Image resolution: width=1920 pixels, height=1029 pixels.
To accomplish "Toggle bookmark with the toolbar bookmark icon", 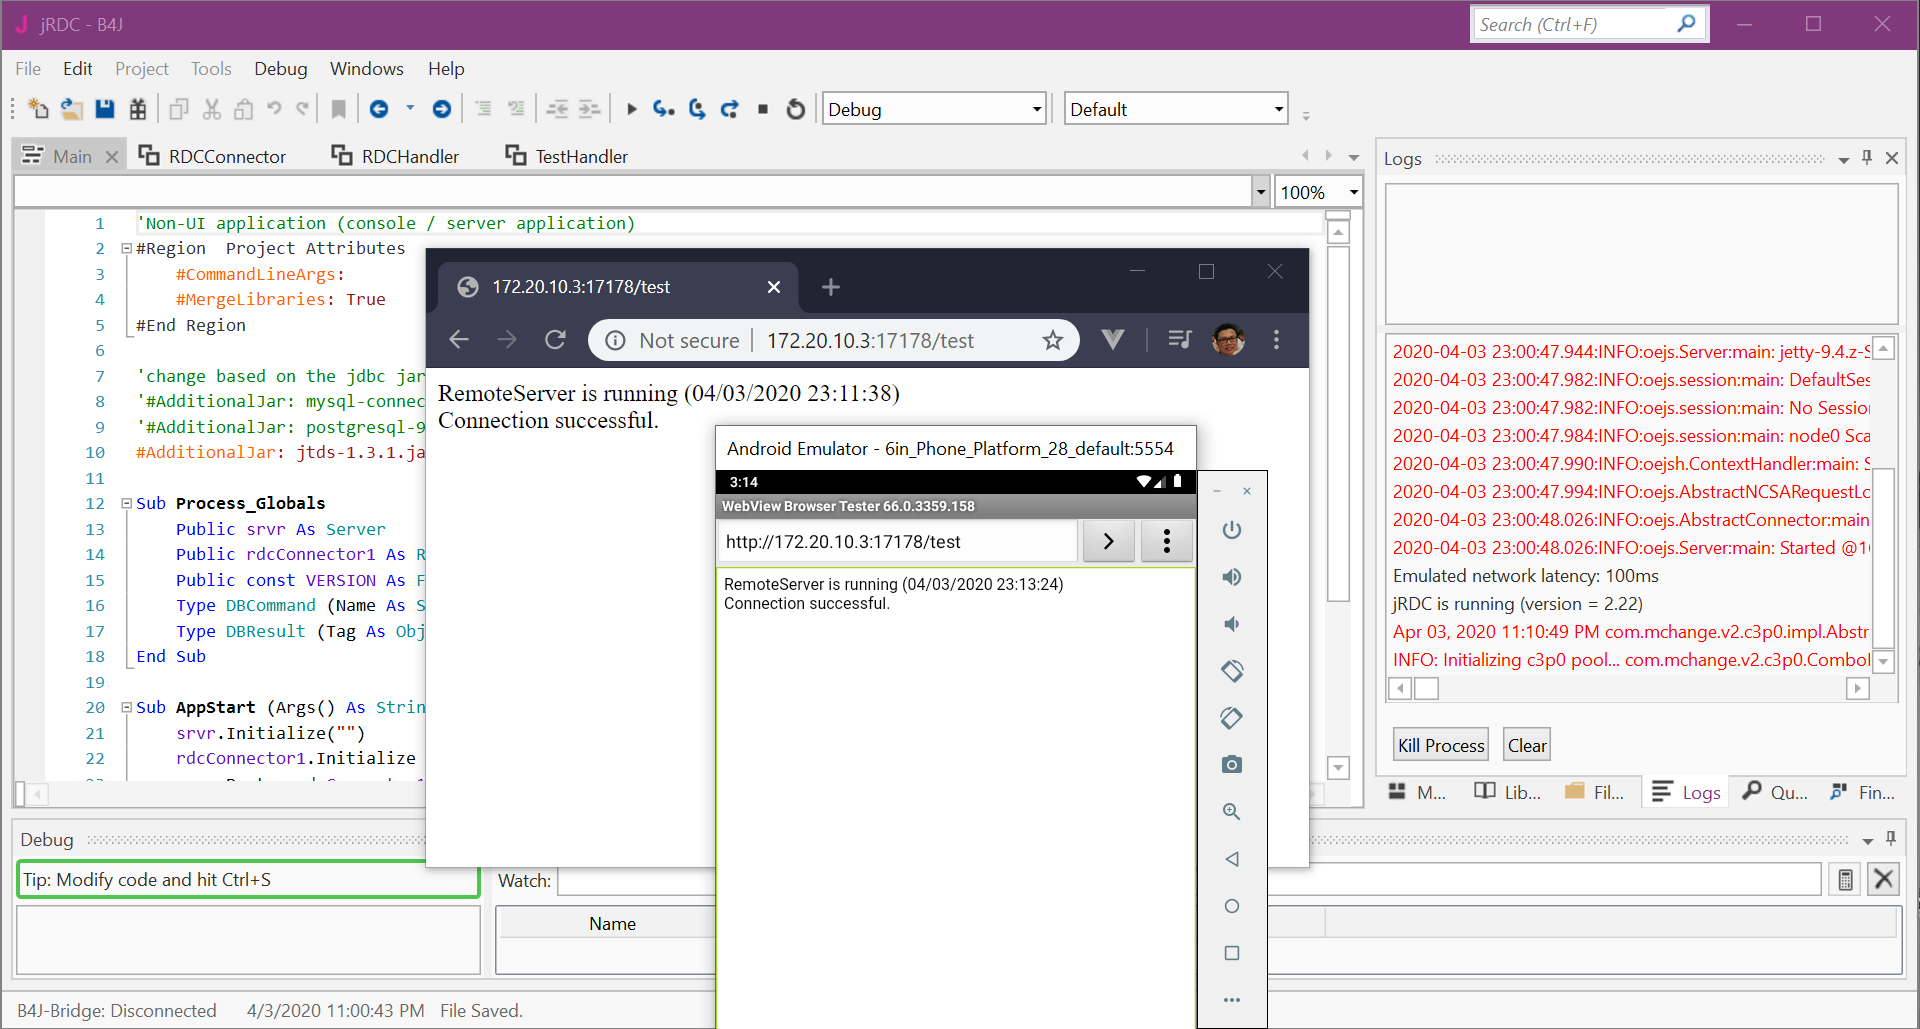I will [x=339, y=109].
